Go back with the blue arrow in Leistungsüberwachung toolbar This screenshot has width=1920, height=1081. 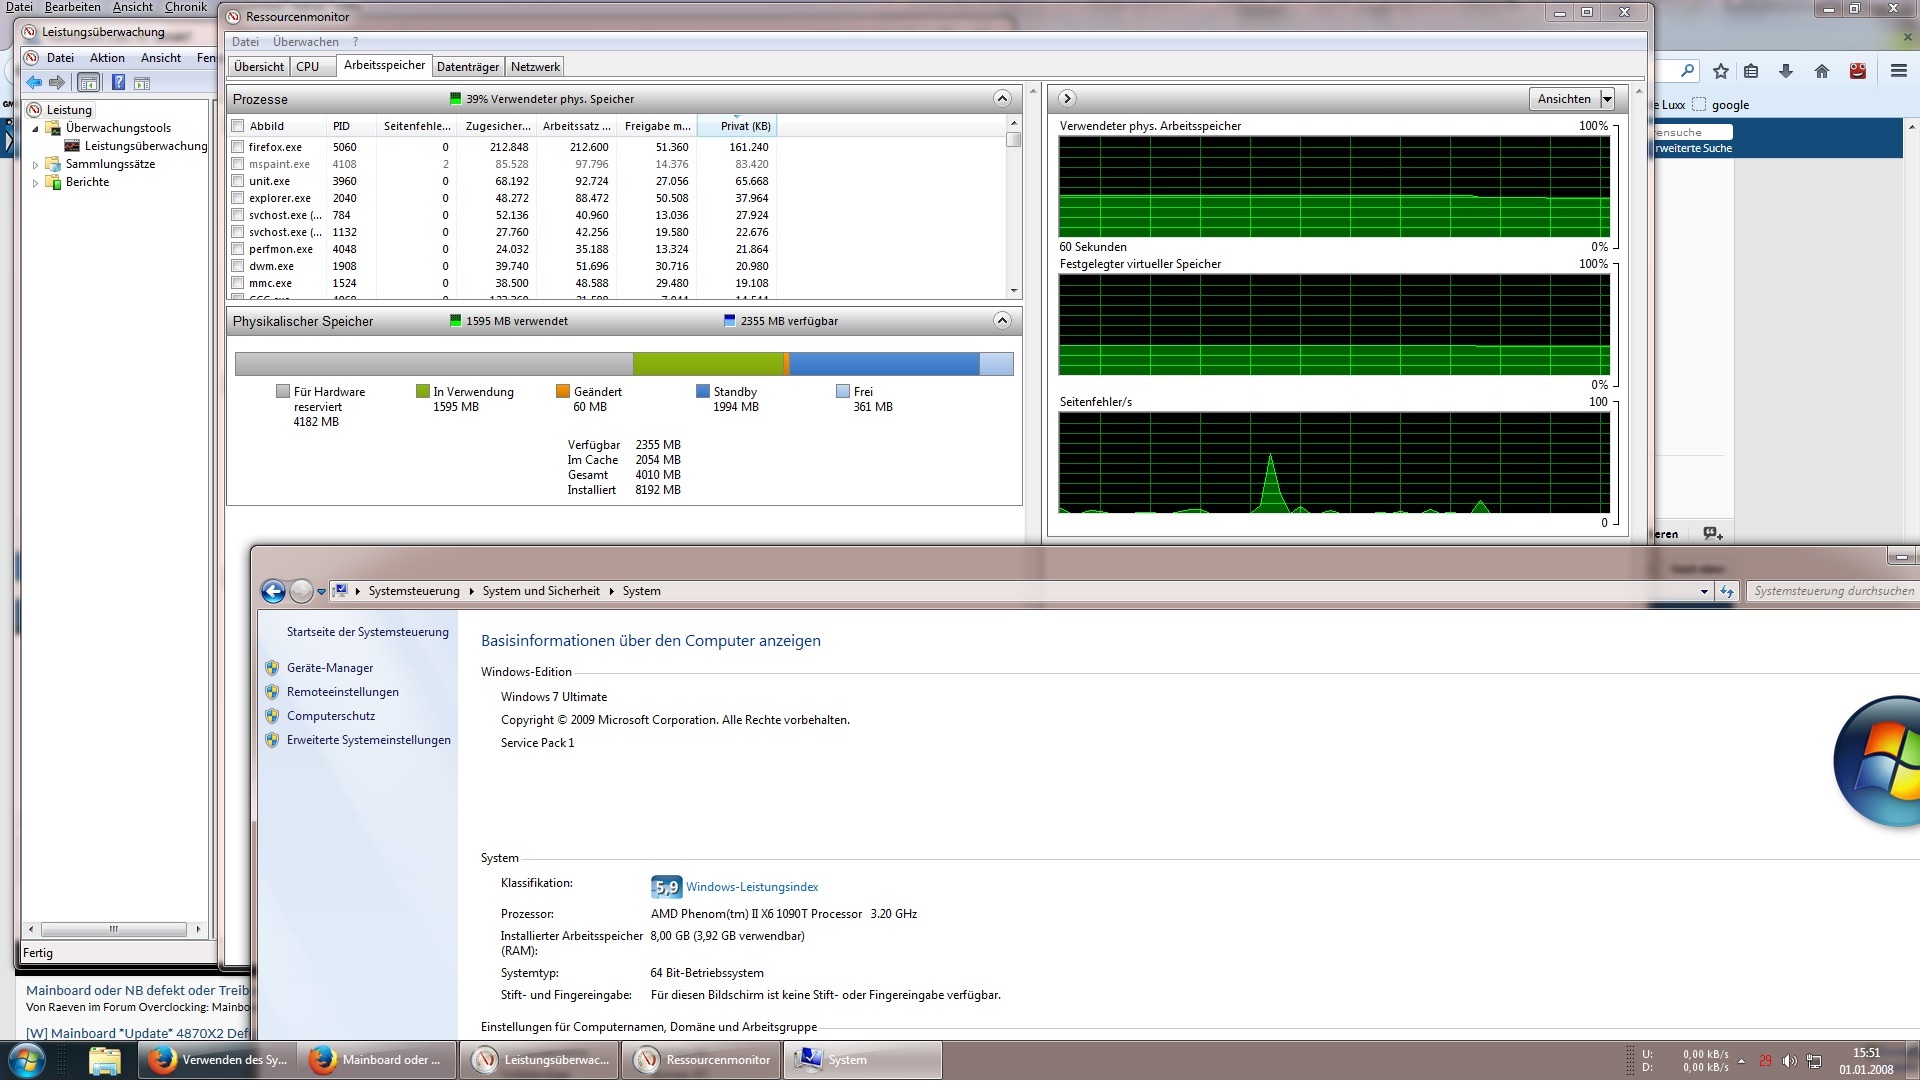[35, 82]
